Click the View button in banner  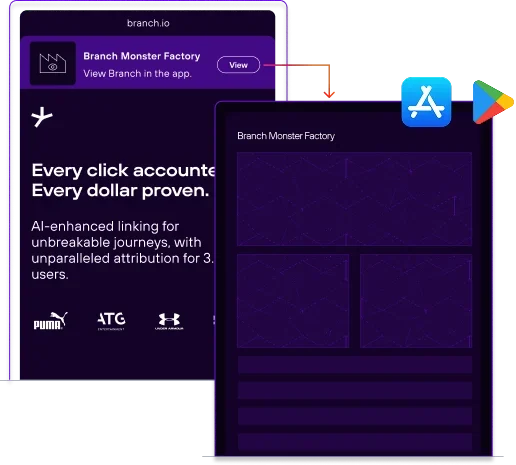[238, 65]
